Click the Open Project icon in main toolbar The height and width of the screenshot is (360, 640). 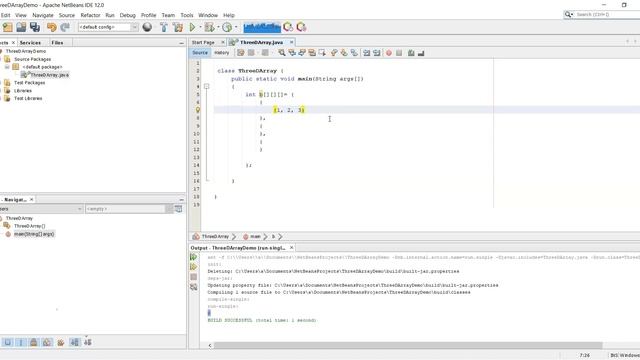pos(21,27)
